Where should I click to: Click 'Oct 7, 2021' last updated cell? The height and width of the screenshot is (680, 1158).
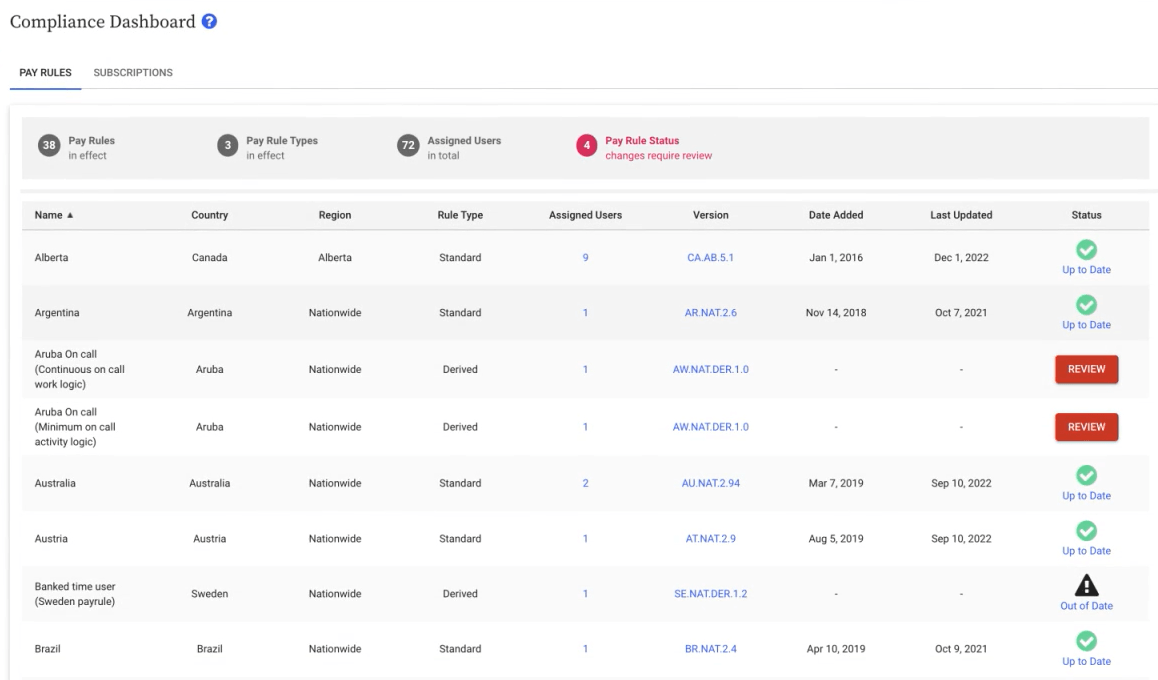tap(961, 313)
